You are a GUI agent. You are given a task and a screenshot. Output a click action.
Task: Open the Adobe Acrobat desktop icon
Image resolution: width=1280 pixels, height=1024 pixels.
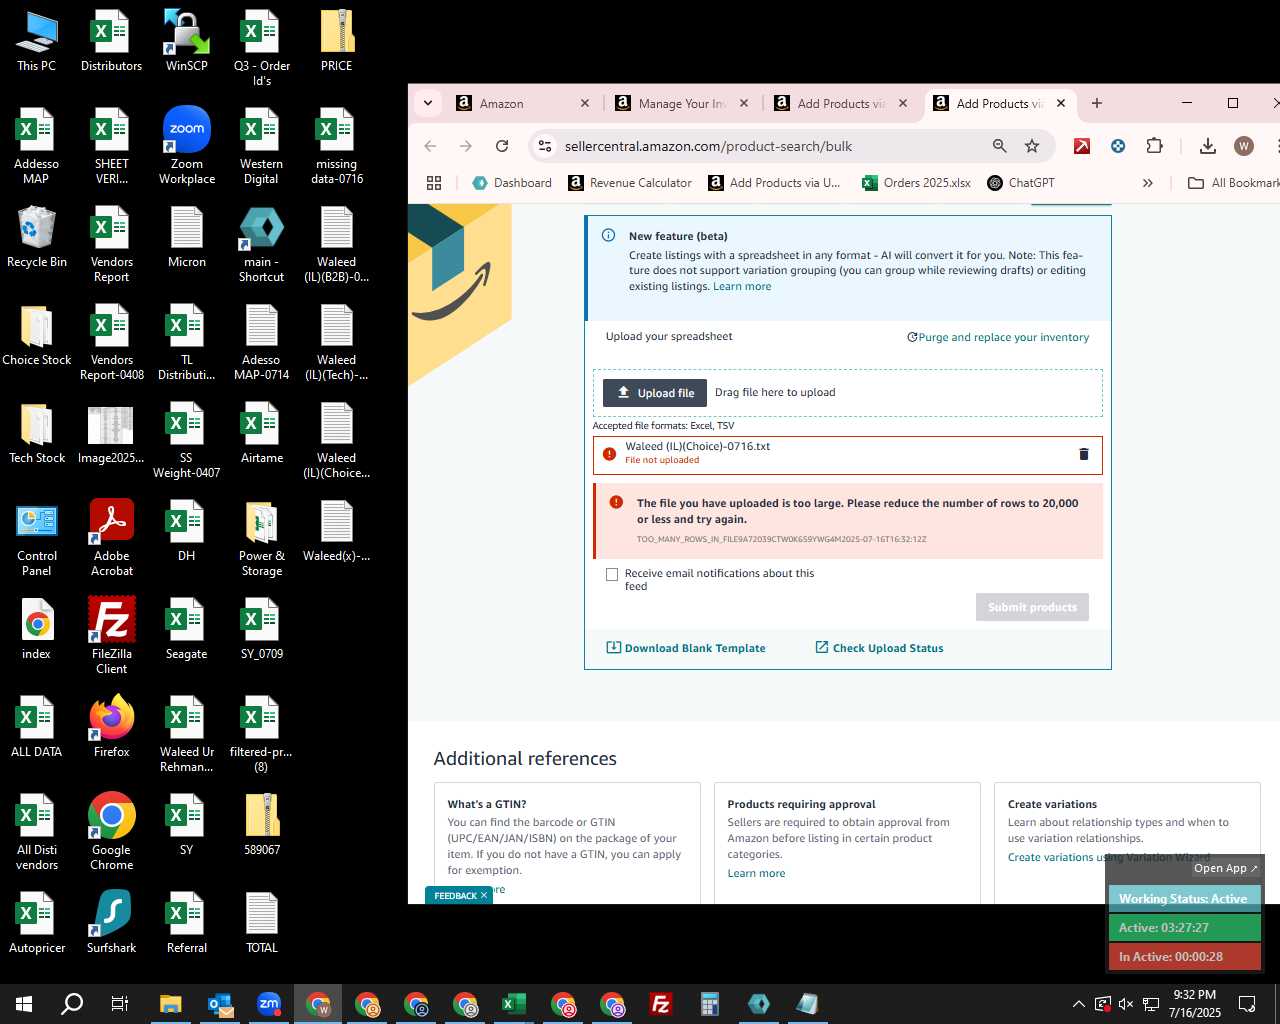click(x=112, y=538)
